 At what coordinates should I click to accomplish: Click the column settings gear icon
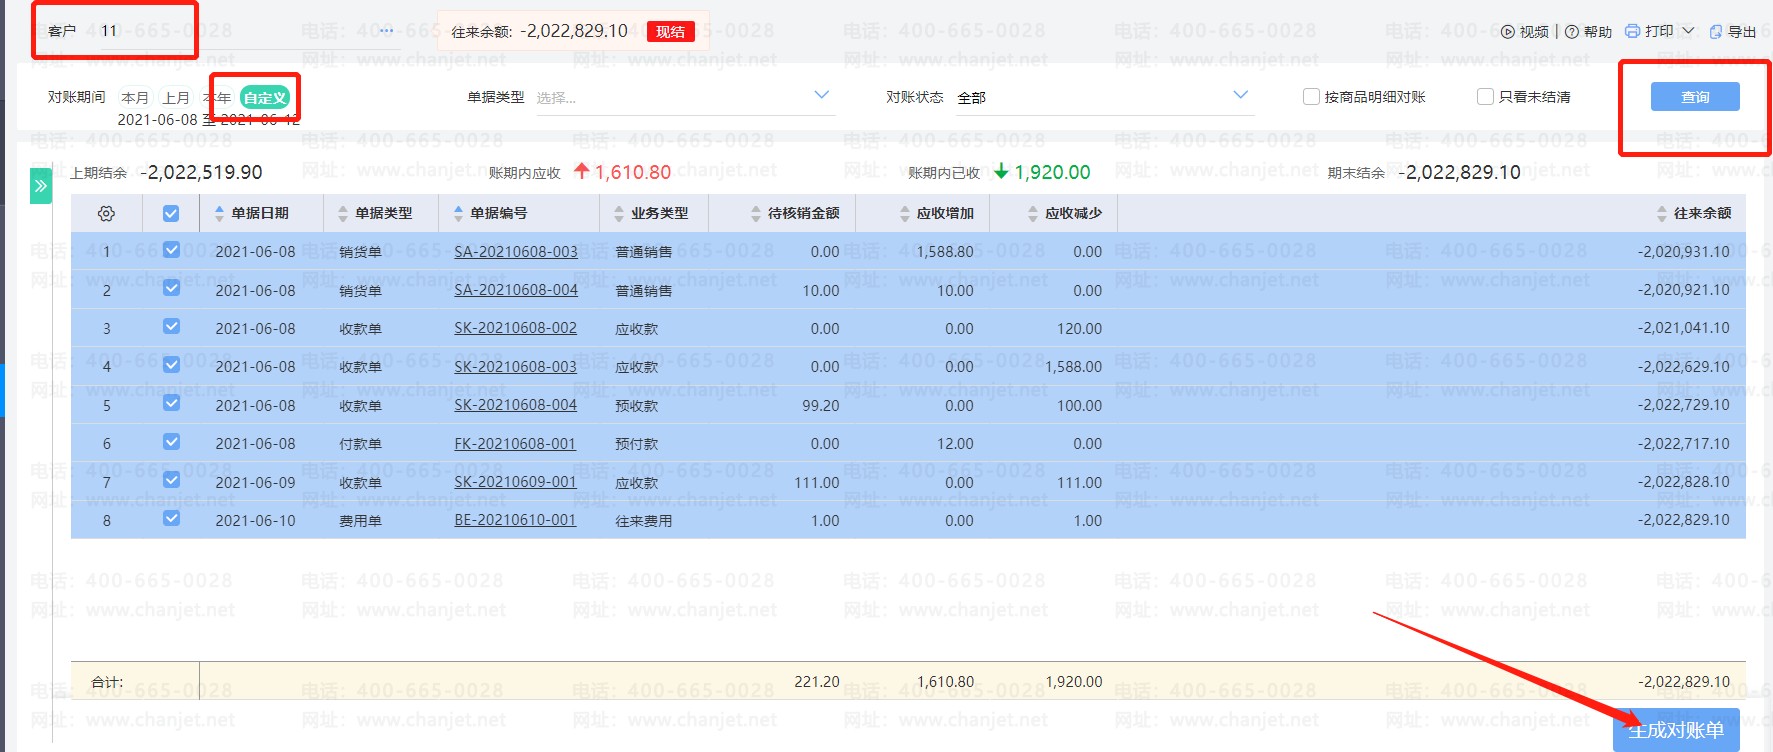click(106, 214)
